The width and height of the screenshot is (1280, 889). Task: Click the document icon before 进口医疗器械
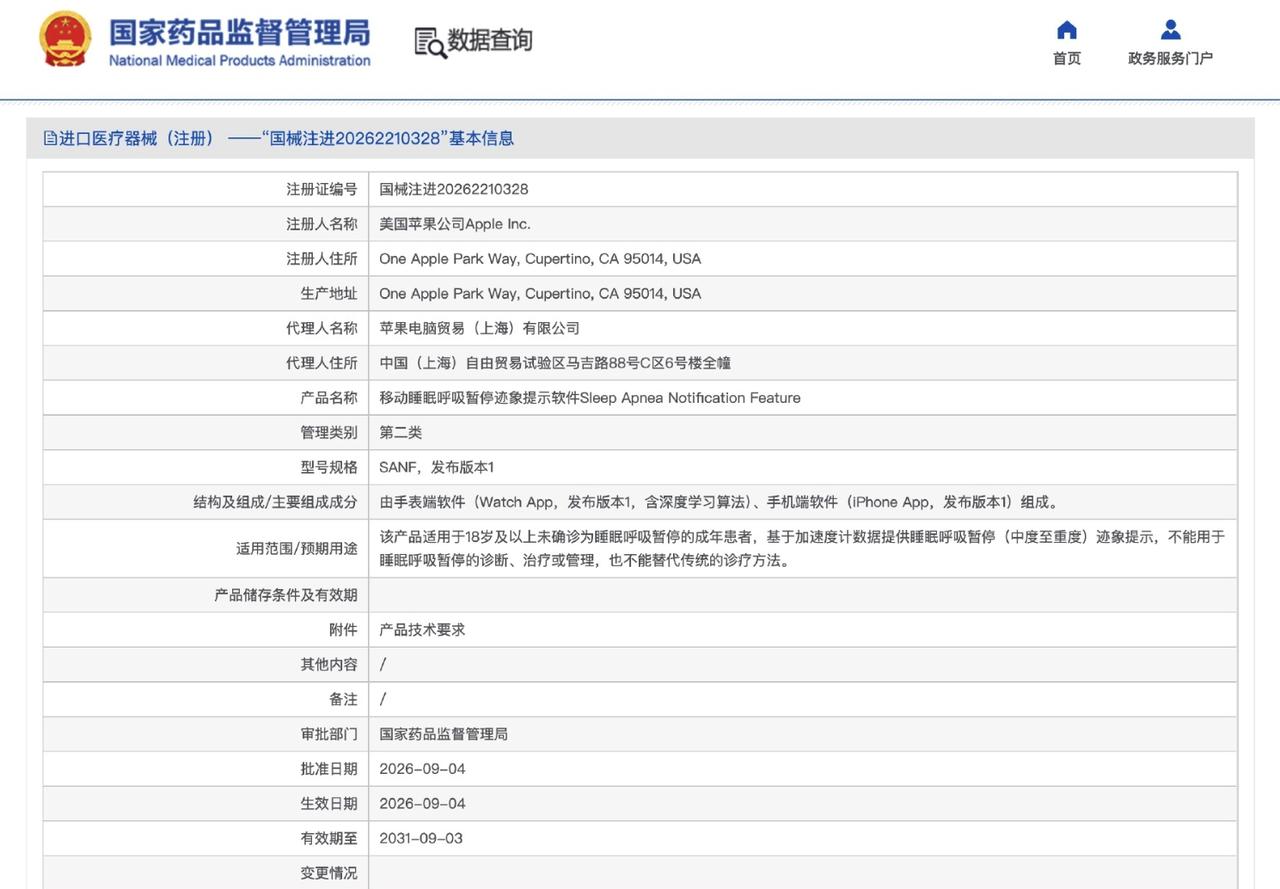pyautogui.click(x=50, y=139)
